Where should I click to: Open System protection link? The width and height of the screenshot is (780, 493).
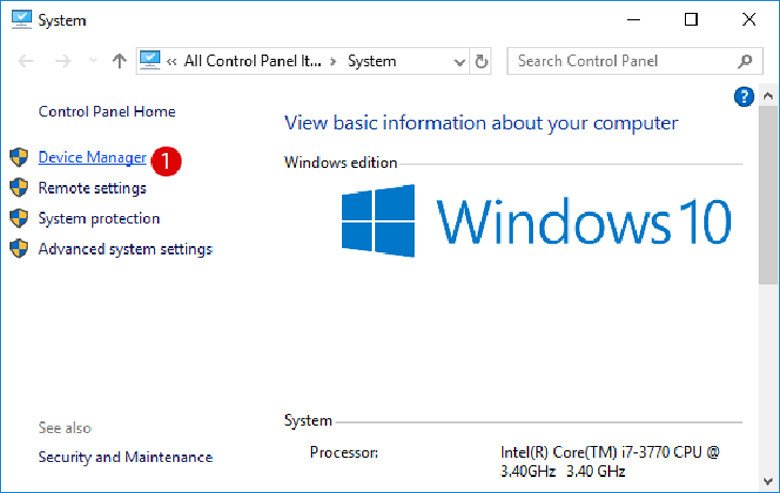click(99, 218)
